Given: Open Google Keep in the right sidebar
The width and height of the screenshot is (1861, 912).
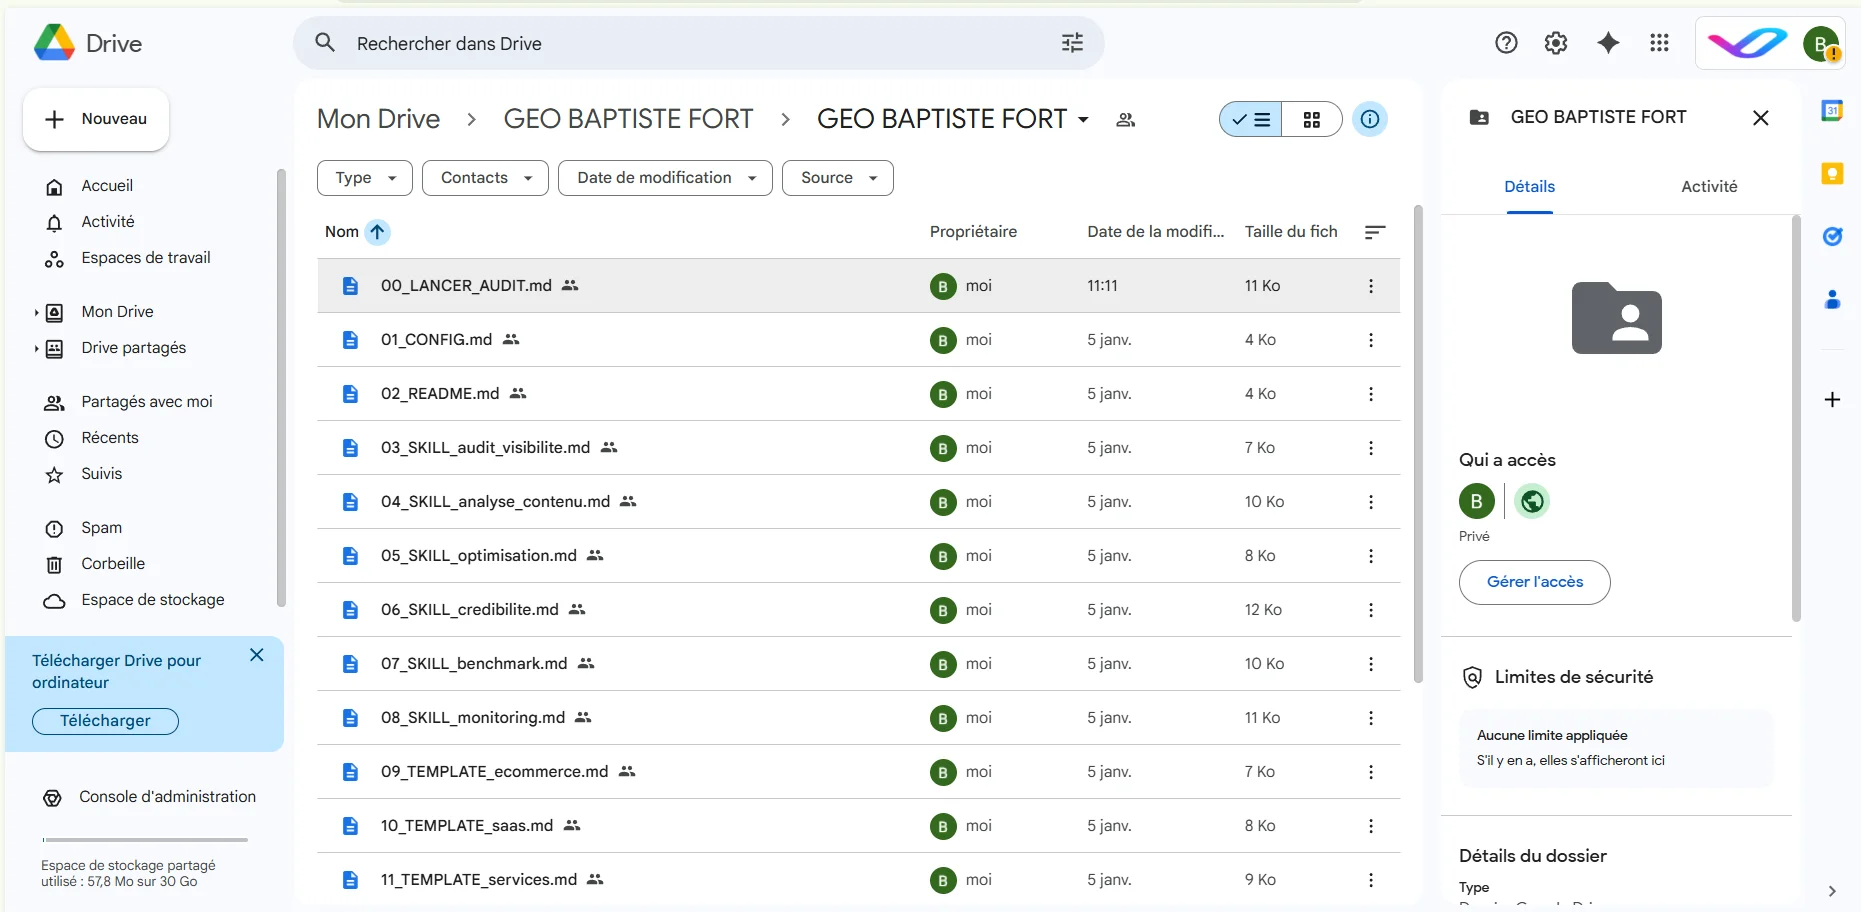Looking at the screenshot, I should click(1833, 173).
